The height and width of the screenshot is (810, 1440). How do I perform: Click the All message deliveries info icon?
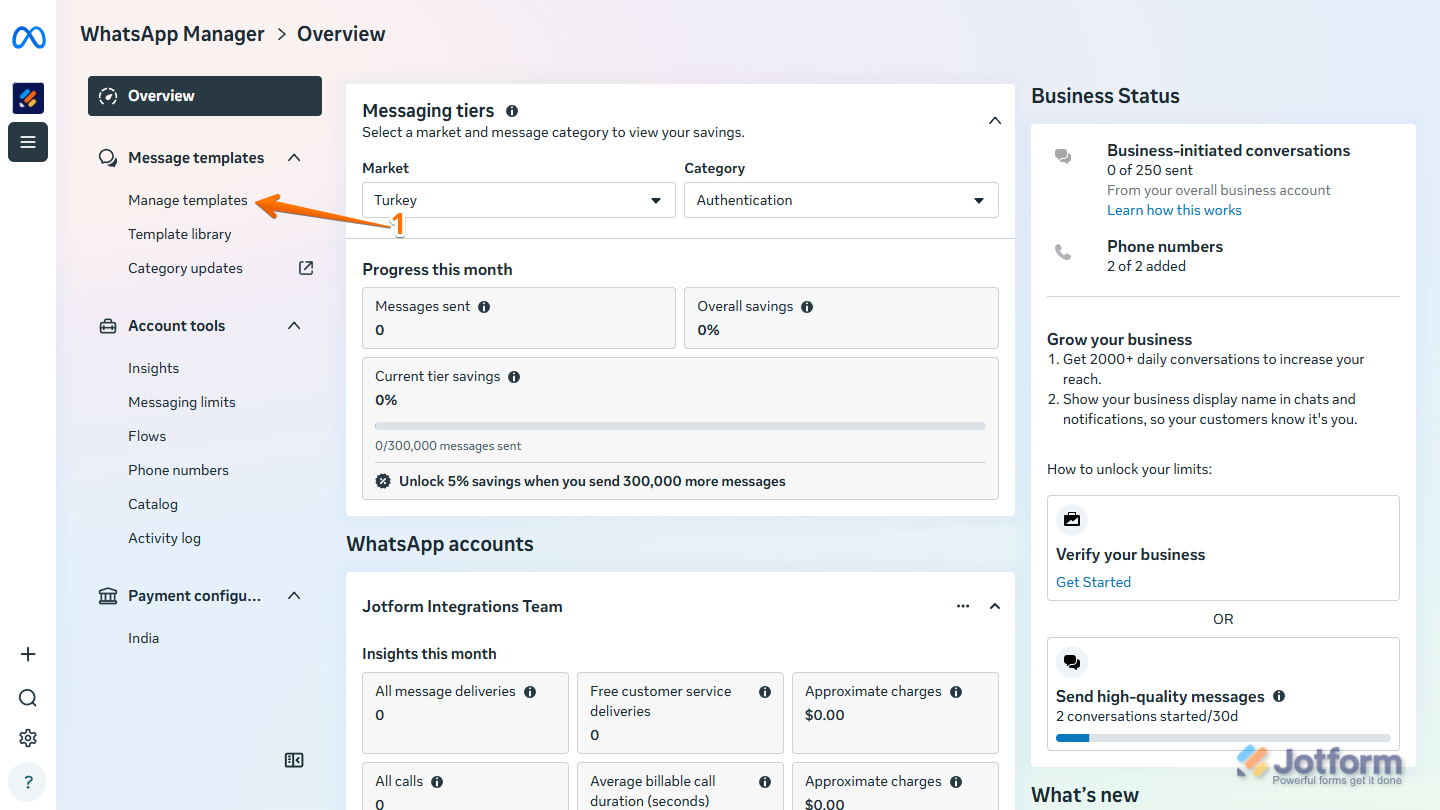[530, 692]
